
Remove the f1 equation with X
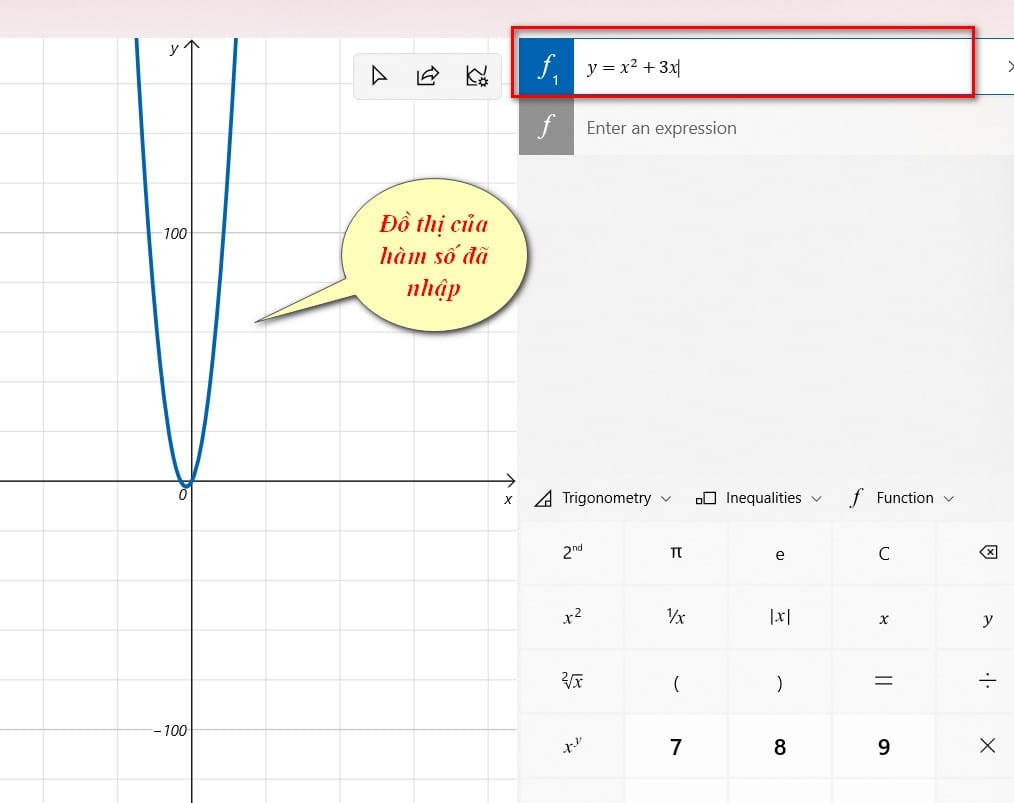1009,66
